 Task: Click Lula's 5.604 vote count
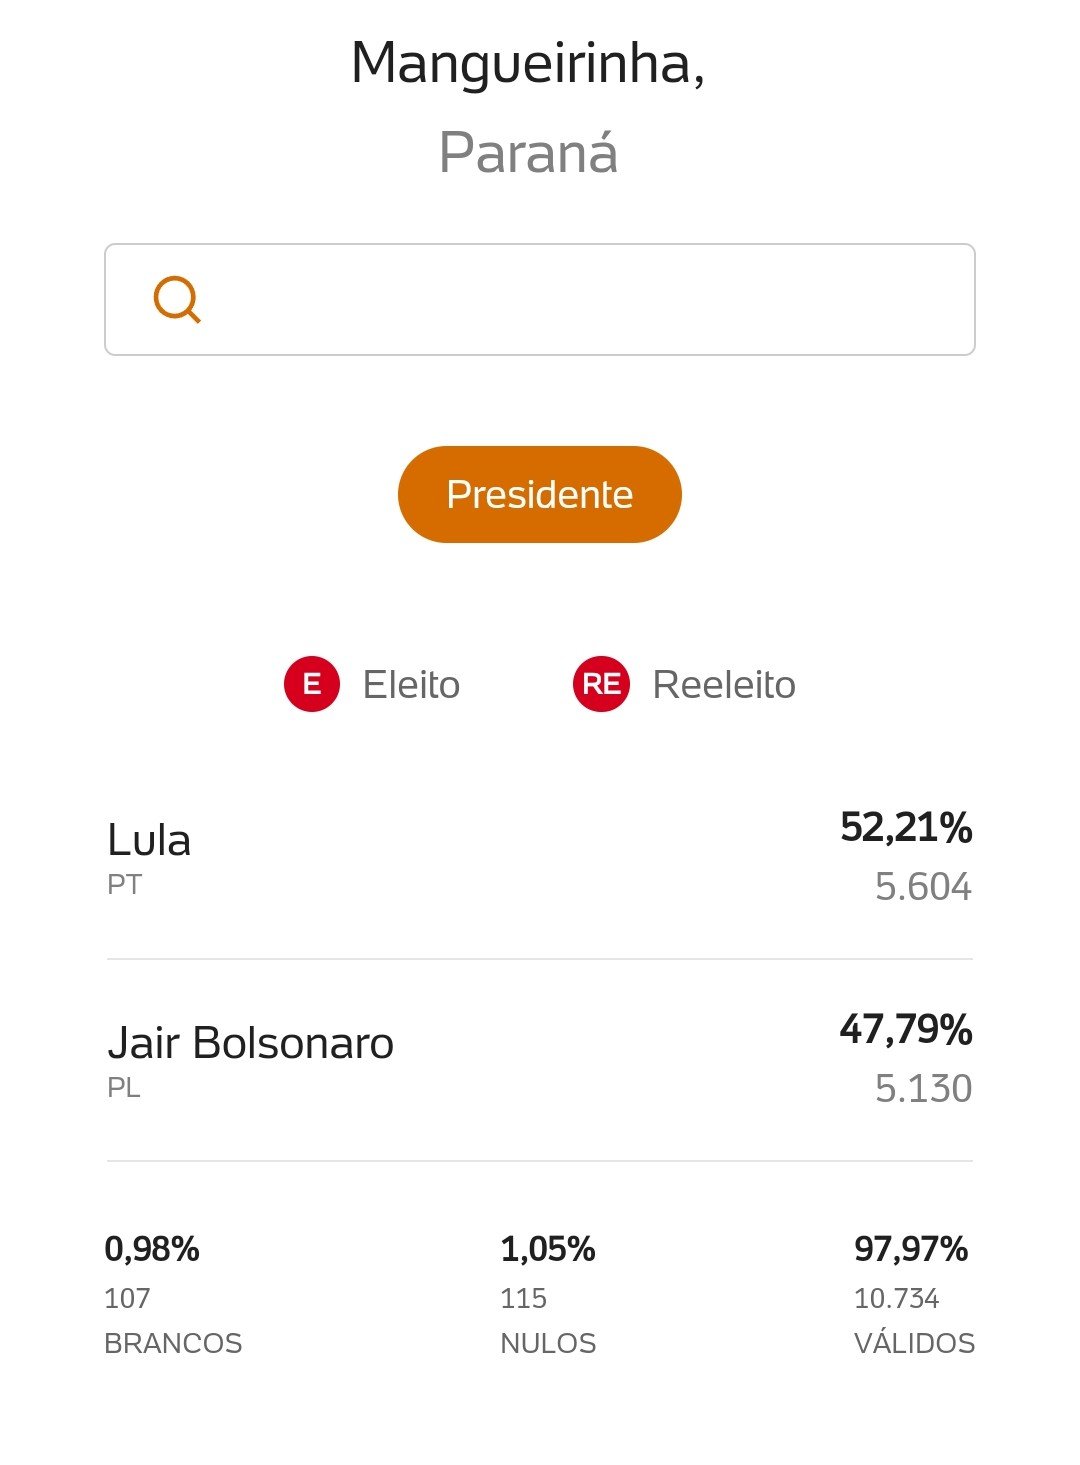pos(923,887)
